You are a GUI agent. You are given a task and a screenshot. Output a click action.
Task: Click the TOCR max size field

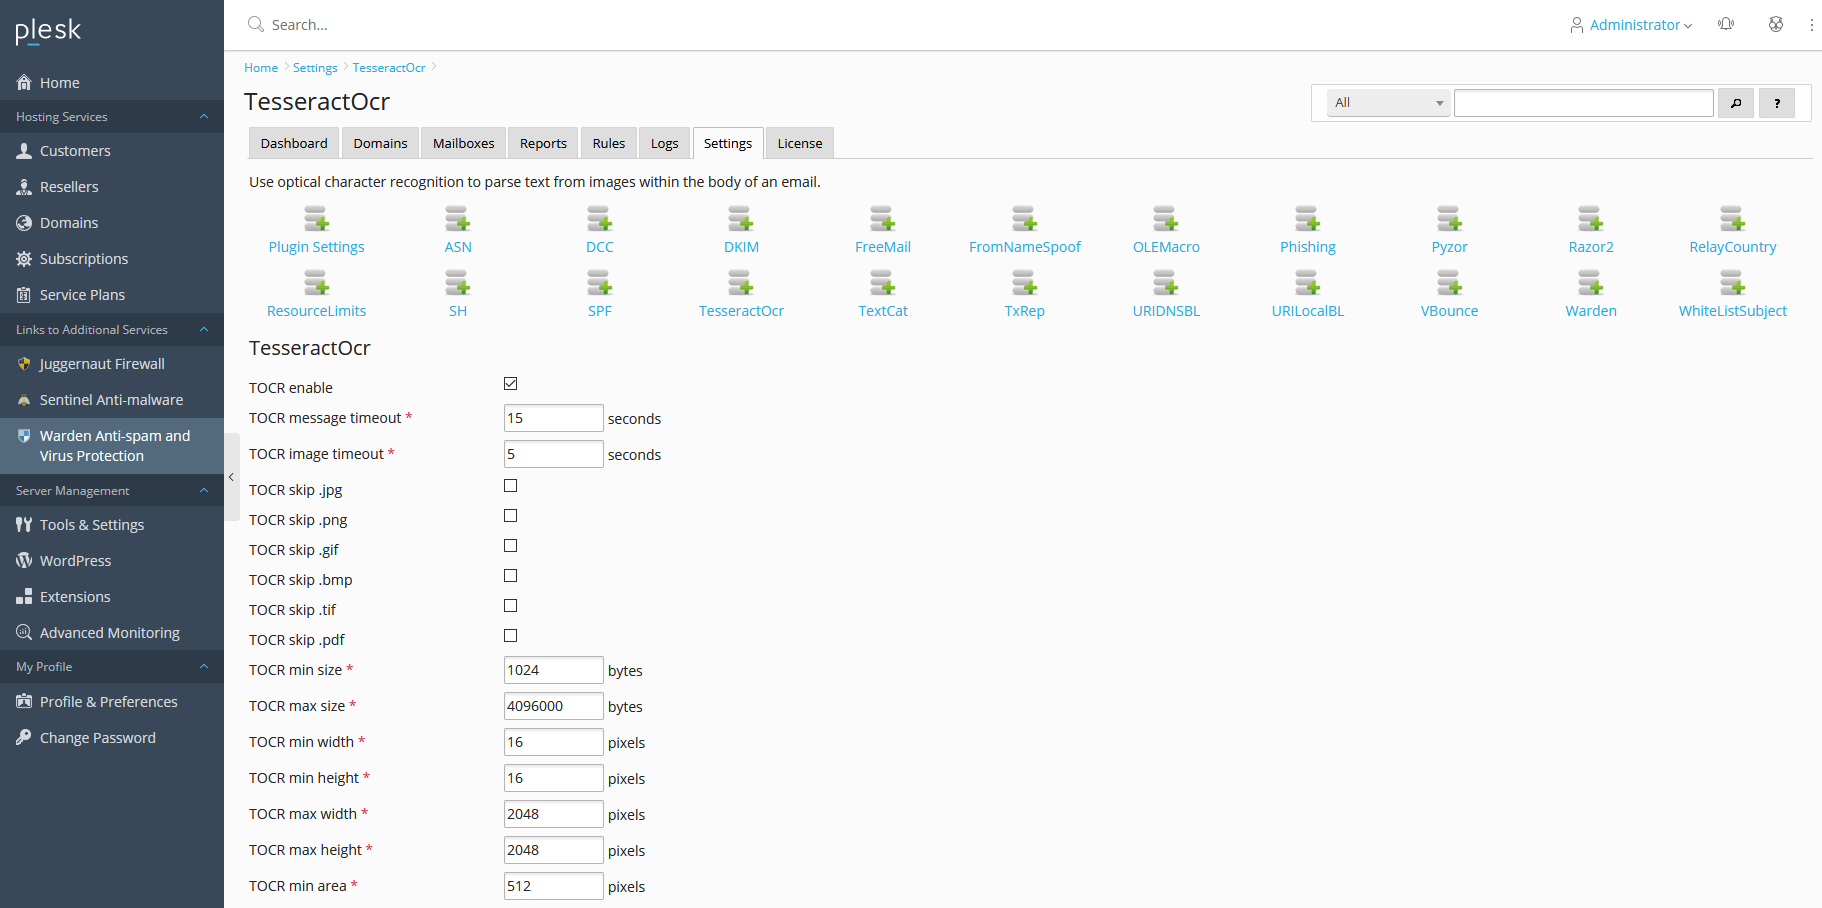pos(553,706)
